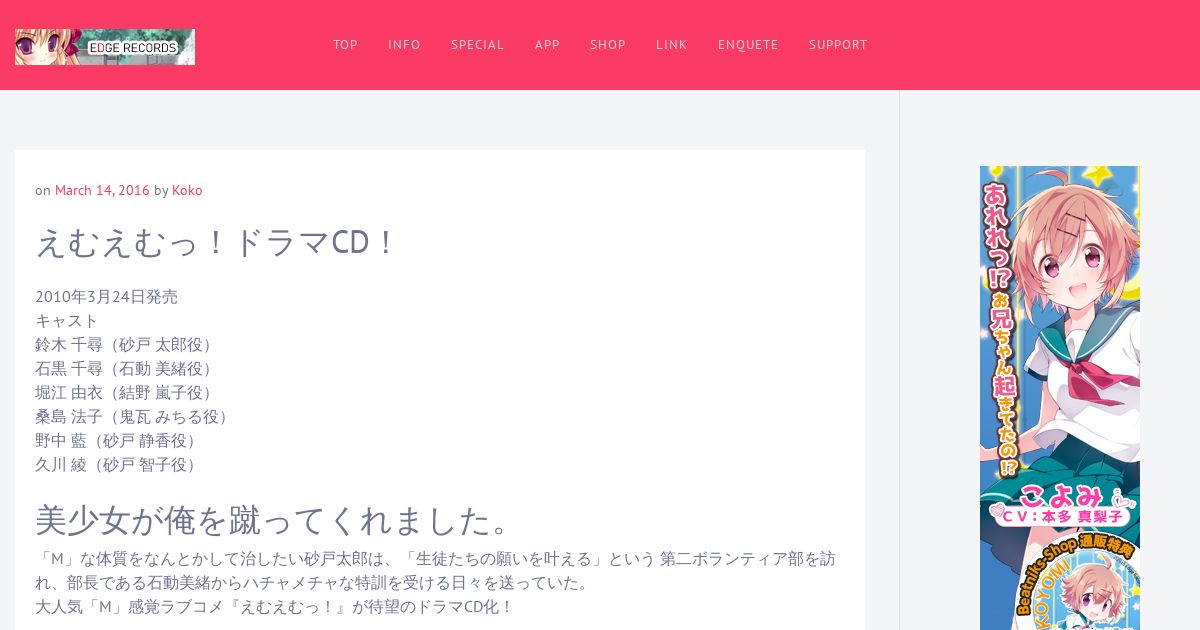
Task: Click the 久川 綾（砂戸 智子役） cast line
Action: click(119, 465)
